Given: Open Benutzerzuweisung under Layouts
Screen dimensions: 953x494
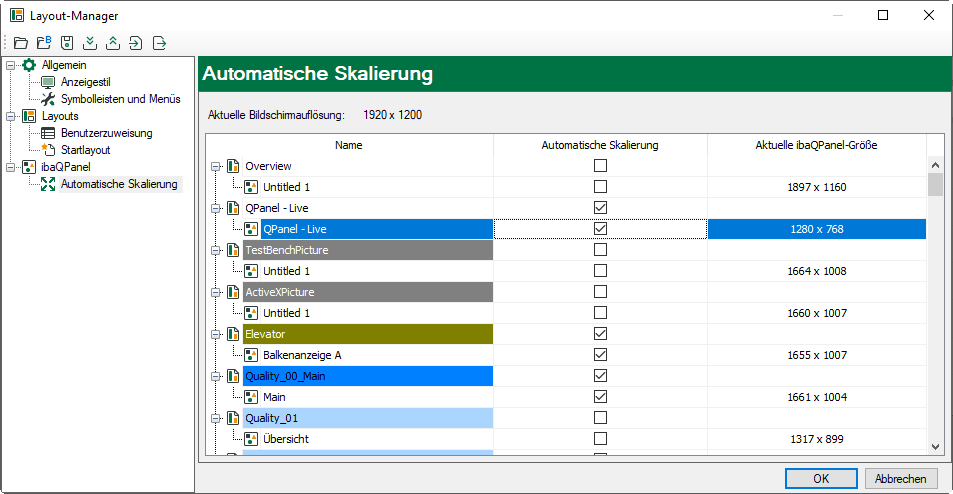Looking at the screenshot, I should click(106, 133).
